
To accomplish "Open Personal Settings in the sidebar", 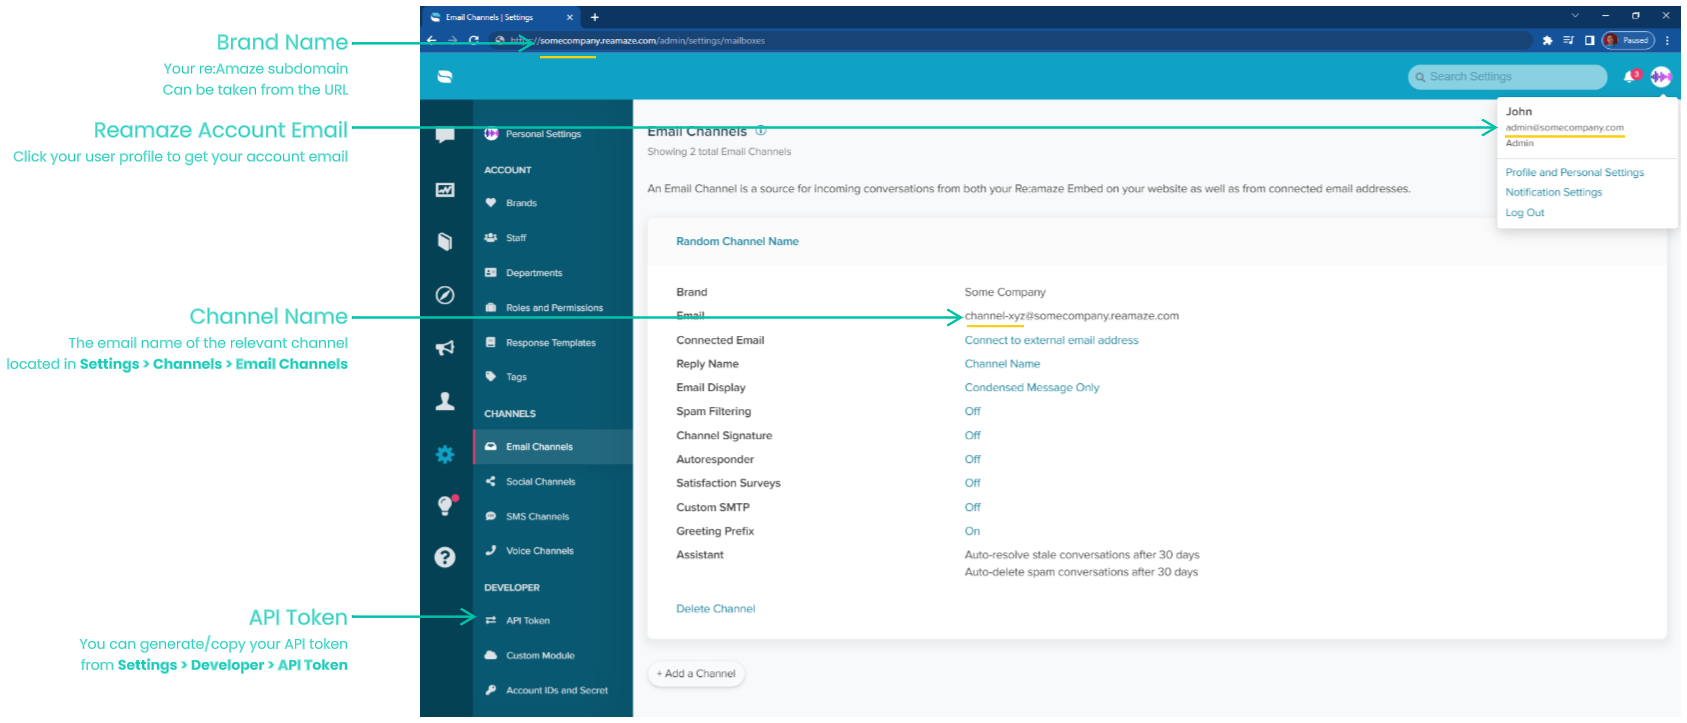I will point(543,134).
